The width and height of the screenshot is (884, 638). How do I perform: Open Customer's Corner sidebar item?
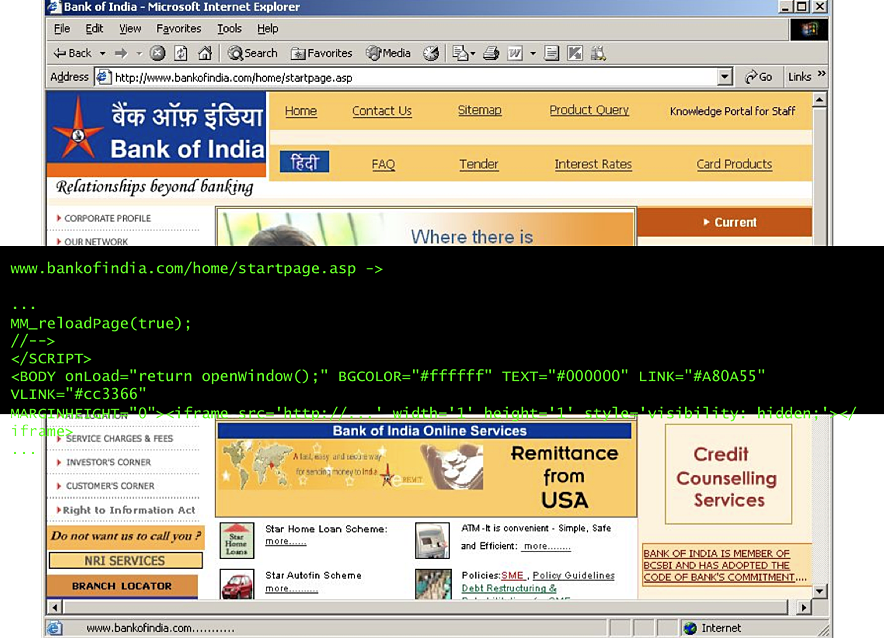[x=110, y=486]
